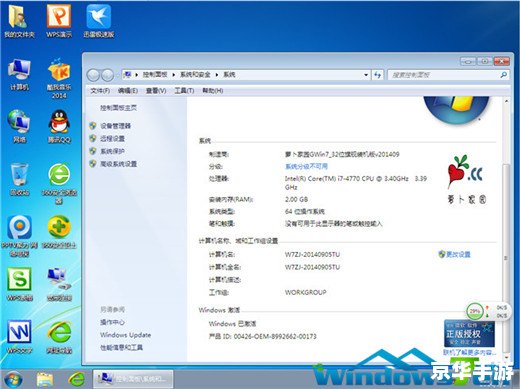Go to 控制面板 breadcrumb segment
This screenshot has width=520, height=389.
point(155,75)
